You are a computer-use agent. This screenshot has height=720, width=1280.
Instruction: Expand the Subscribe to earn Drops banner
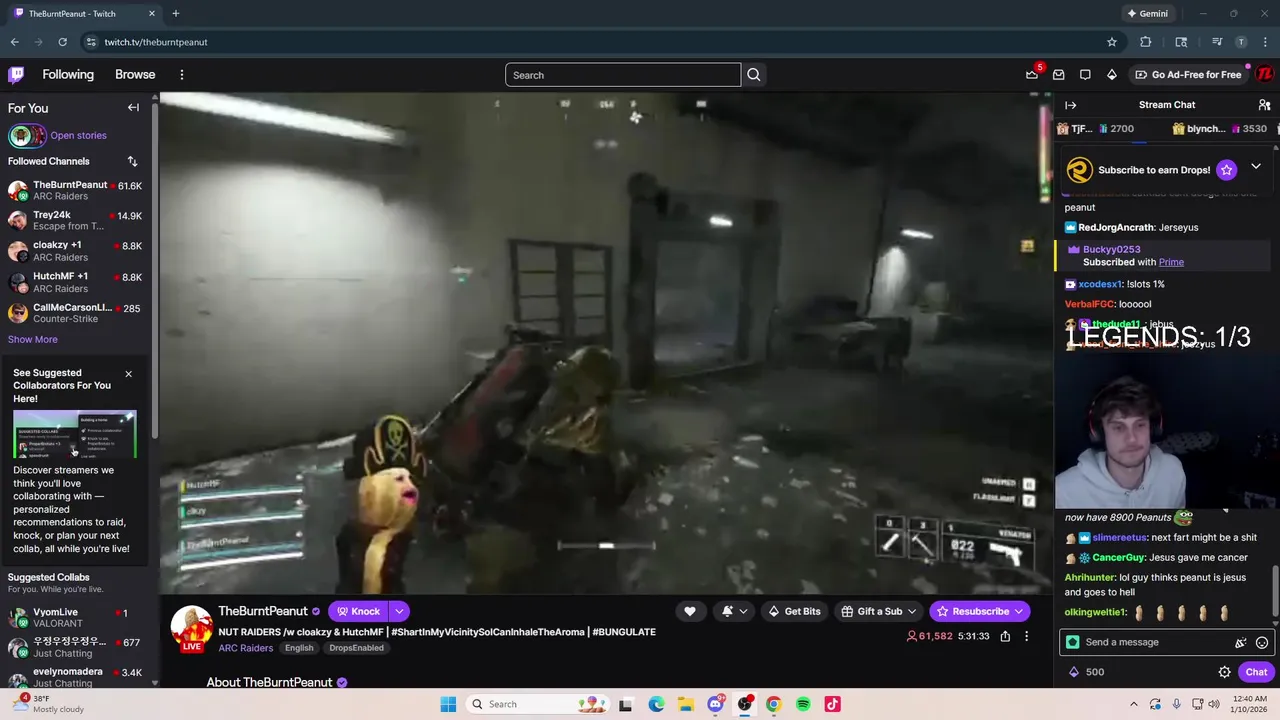(1256, 167)
